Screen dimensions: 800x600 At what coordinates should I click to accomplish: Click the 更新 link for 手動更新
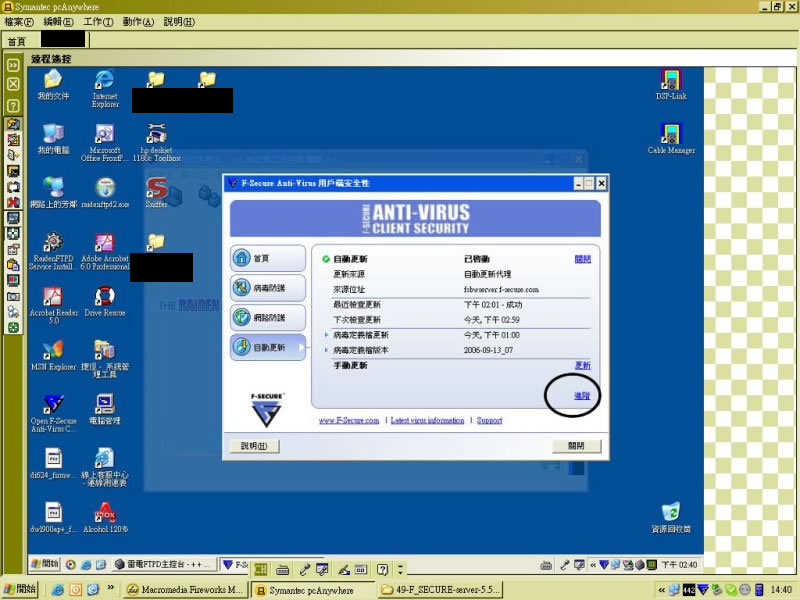pyautogui.click(x=583, y=365)
